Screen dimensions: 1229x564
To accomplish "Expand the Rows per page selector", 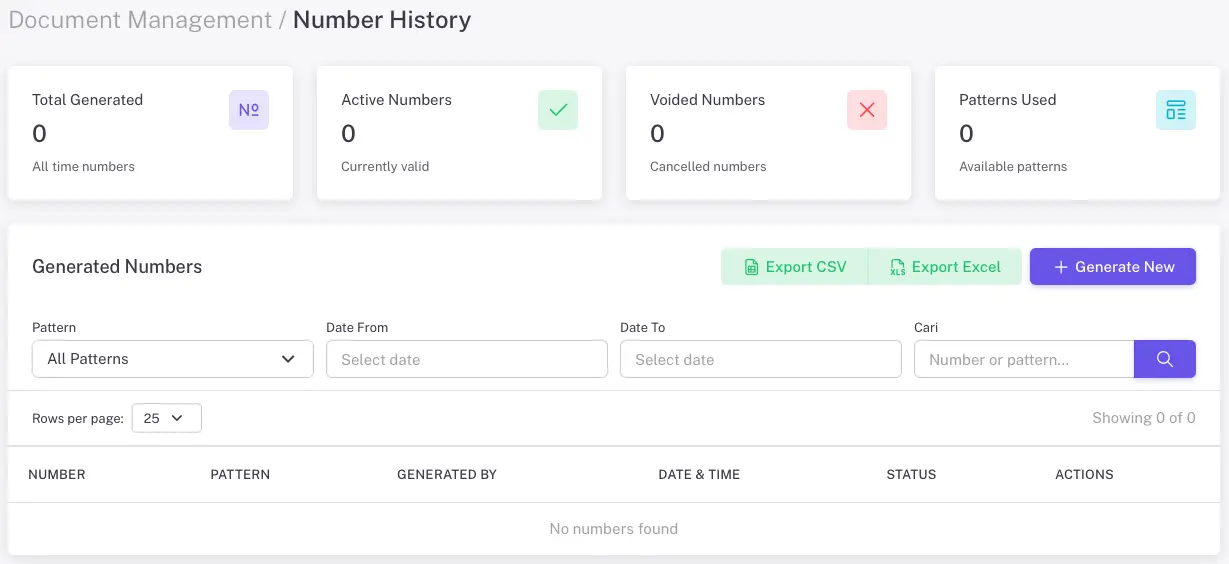I will [166, 418].
